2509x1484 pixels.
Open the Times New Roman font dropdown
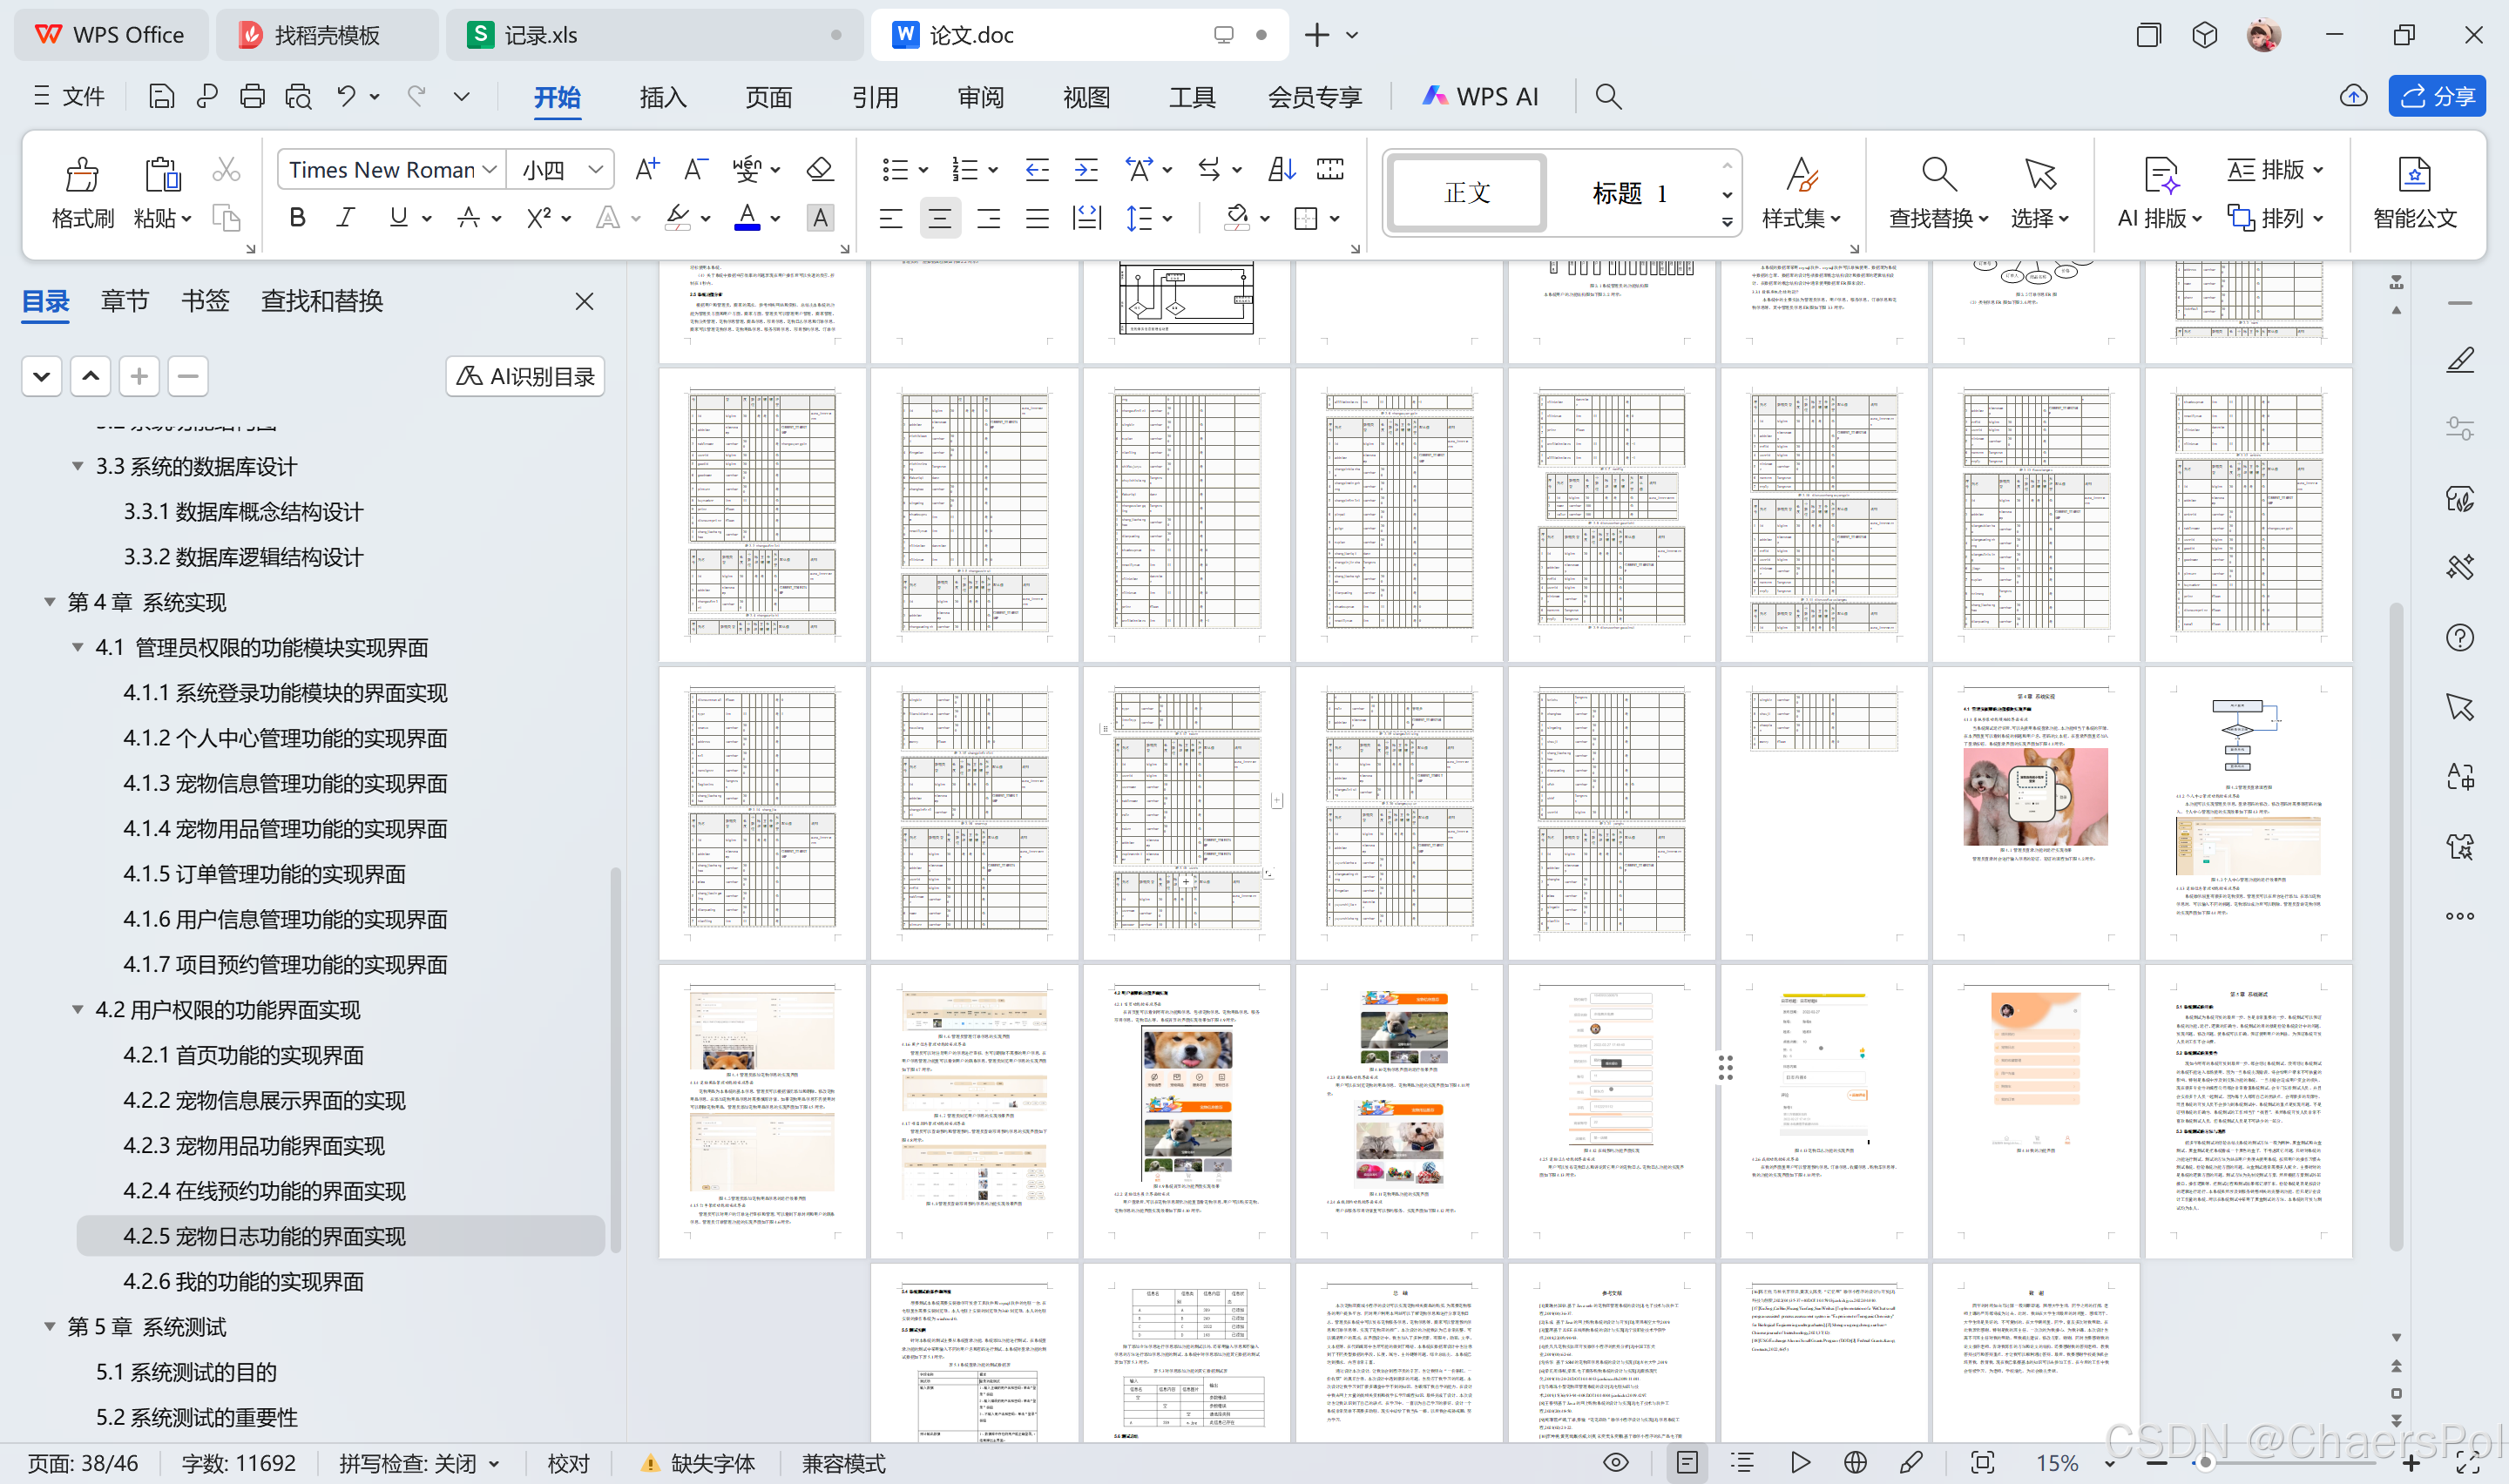click(392, 169)
